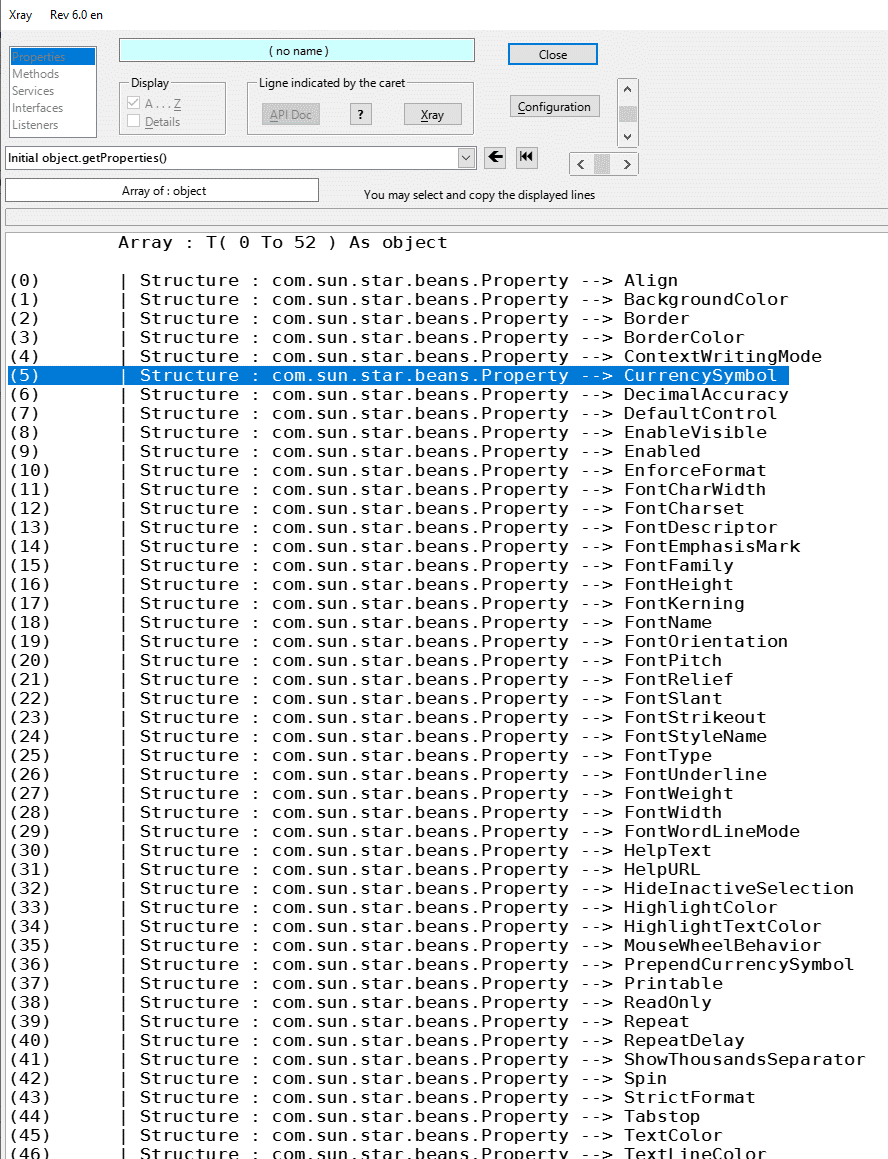Enable the Details checkbox
Screen dimensions: 888x1159
pos(134,122)
